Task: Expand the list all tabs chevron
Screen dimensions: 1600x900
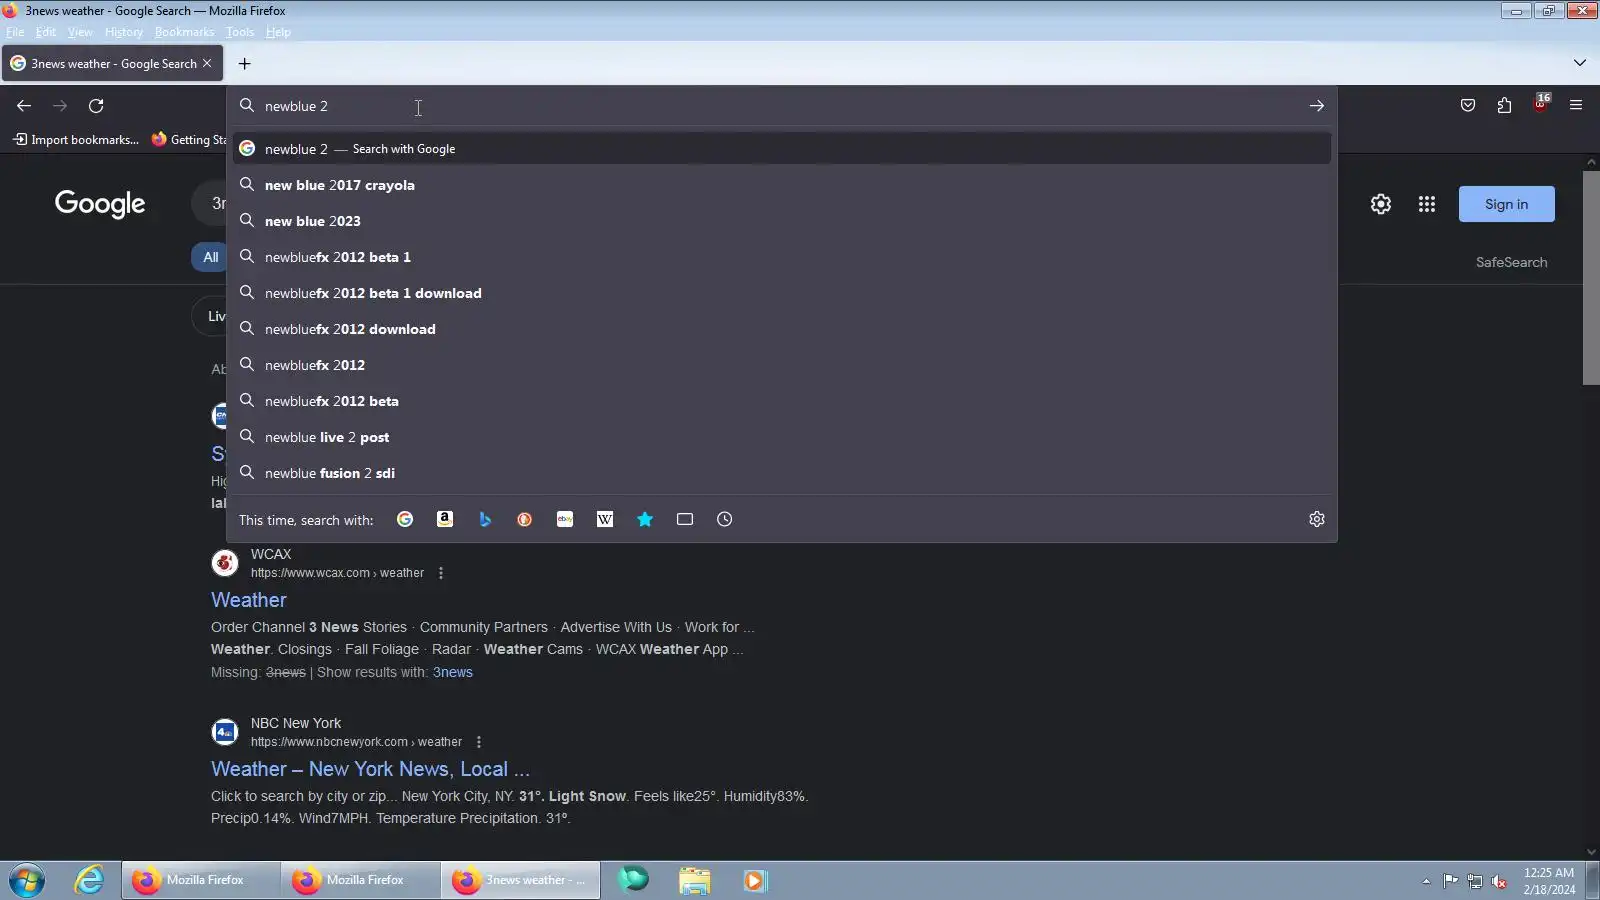Action: 1580,63
